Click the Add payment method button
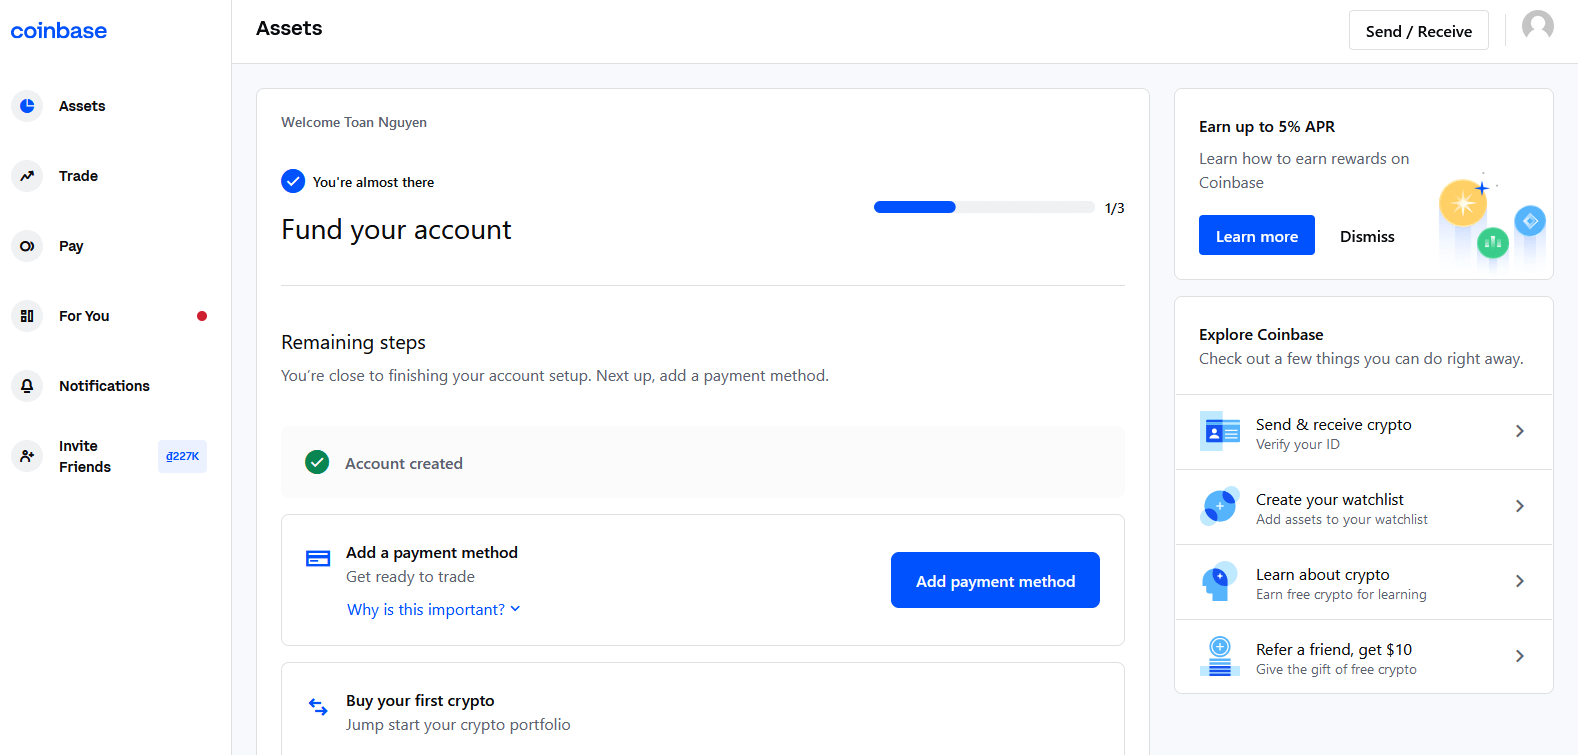The image size is (1578, 755). click(x=995, y=580)
